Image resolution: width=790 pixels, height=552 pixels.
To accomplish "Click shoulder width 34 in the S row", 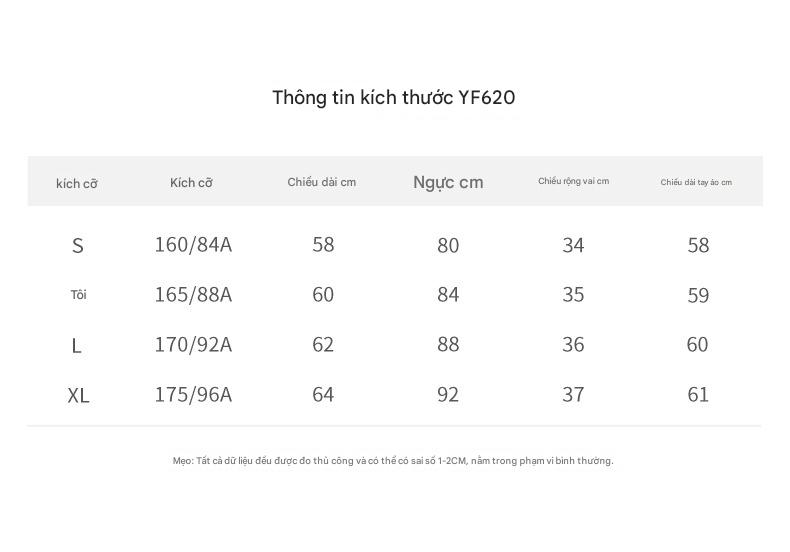I will 573,245.
